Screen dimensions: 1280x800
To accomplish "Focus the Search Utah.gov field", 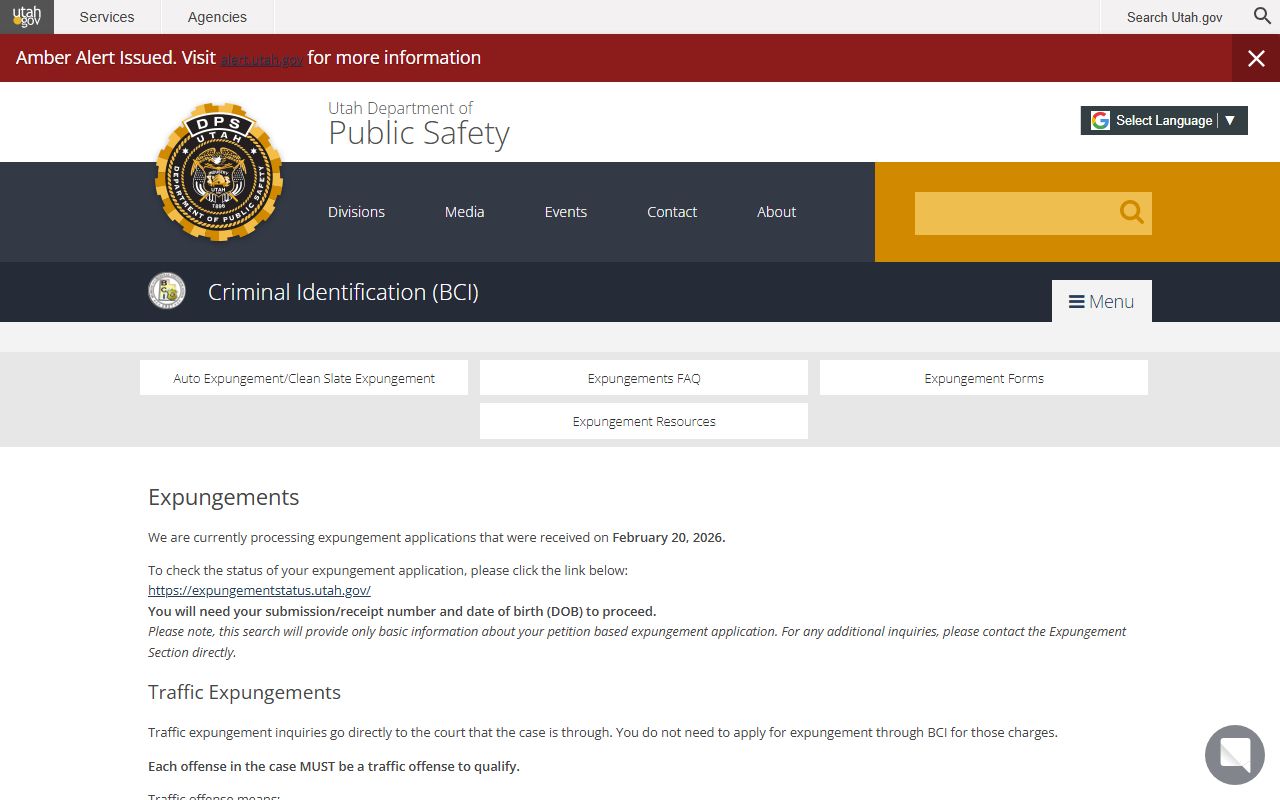I will [1174, 17].
